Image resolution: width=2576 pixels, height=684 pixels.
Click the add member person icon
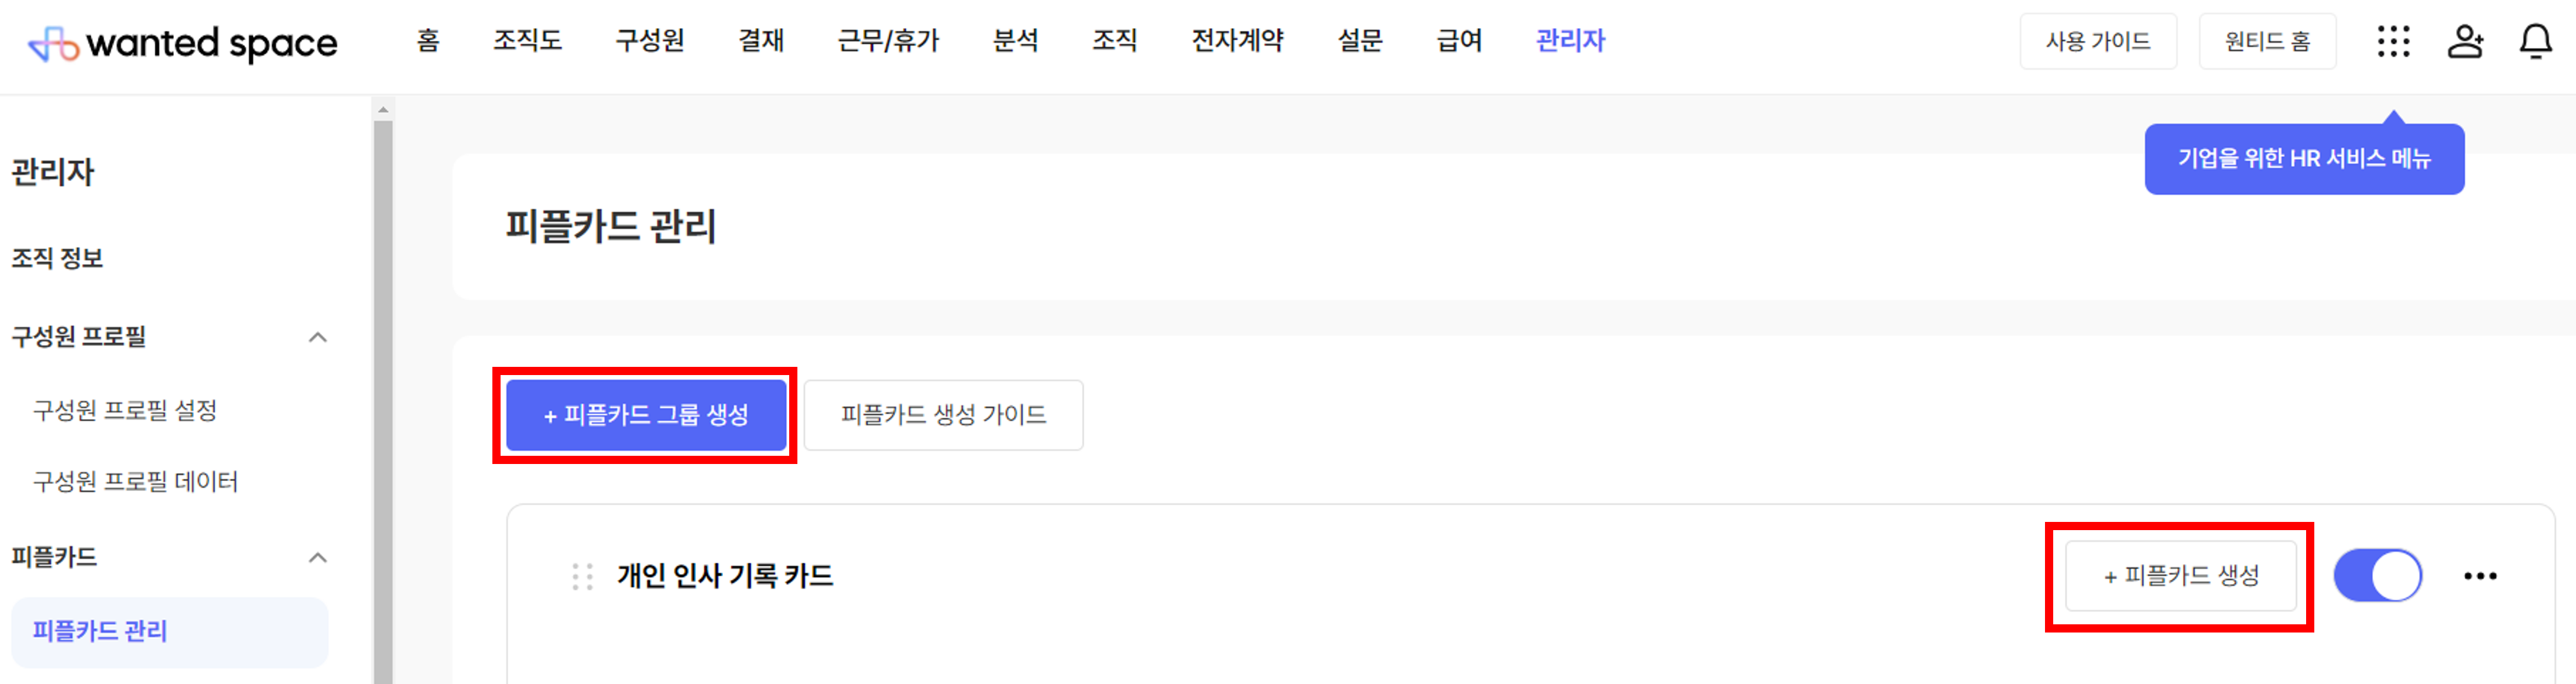point(2465,41)
